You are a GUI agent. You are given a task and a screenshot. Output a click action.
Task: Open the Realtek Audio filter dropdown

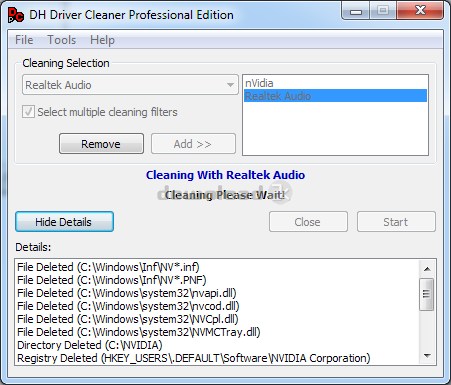coord(130,85)
